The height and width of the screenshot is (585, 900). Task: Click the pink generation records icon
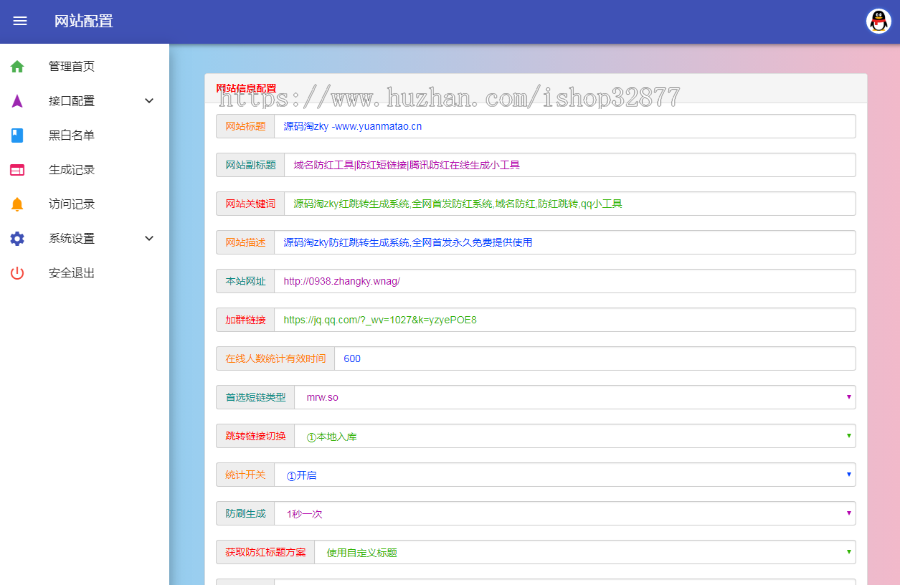point(17,170)
